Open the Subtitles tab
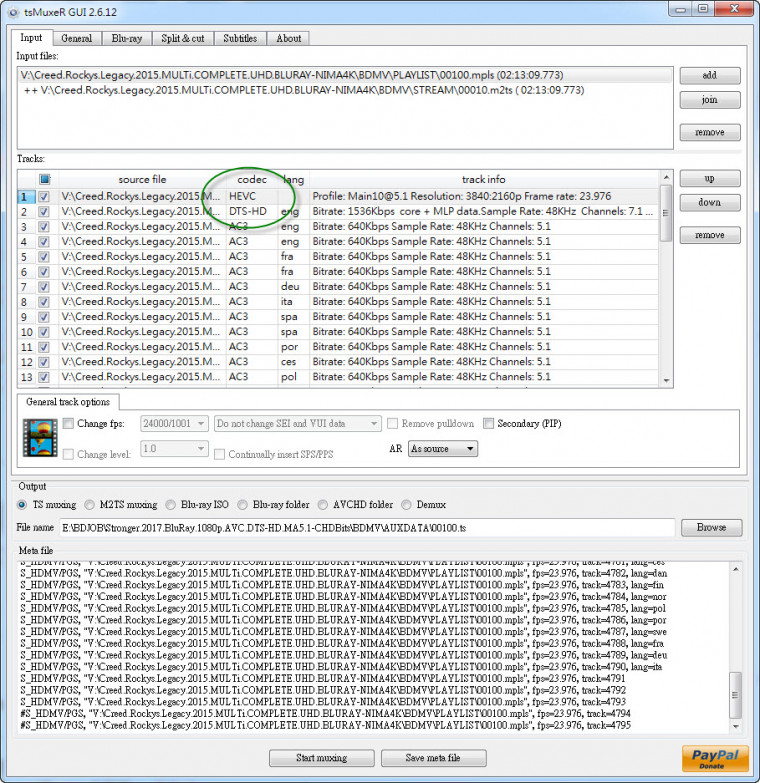760x783 pixels. click(240, 38)
